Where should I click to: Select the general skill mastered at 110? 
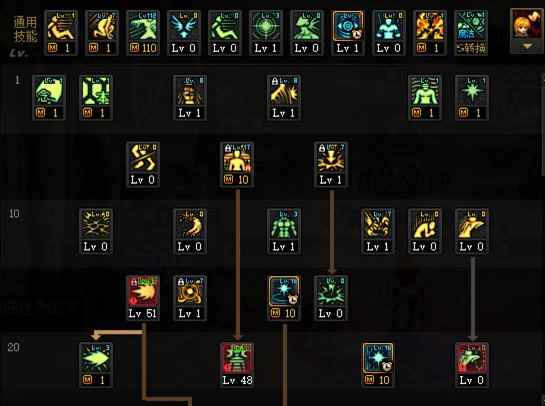pos(143,33)
